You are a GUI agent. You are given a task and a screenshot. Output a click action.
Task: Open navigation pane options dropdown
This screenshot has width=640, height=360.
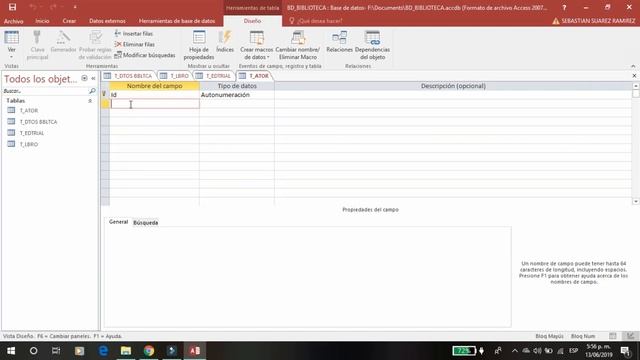(84, 78)
